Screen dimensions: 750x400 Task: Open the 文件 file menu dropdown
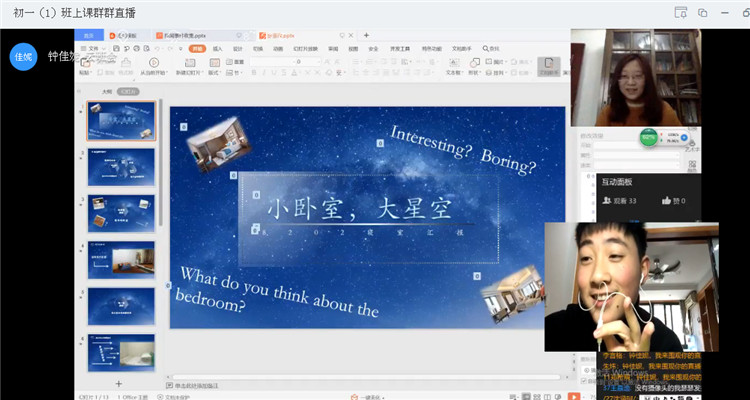pyautogui.click(x=94, y=48)
